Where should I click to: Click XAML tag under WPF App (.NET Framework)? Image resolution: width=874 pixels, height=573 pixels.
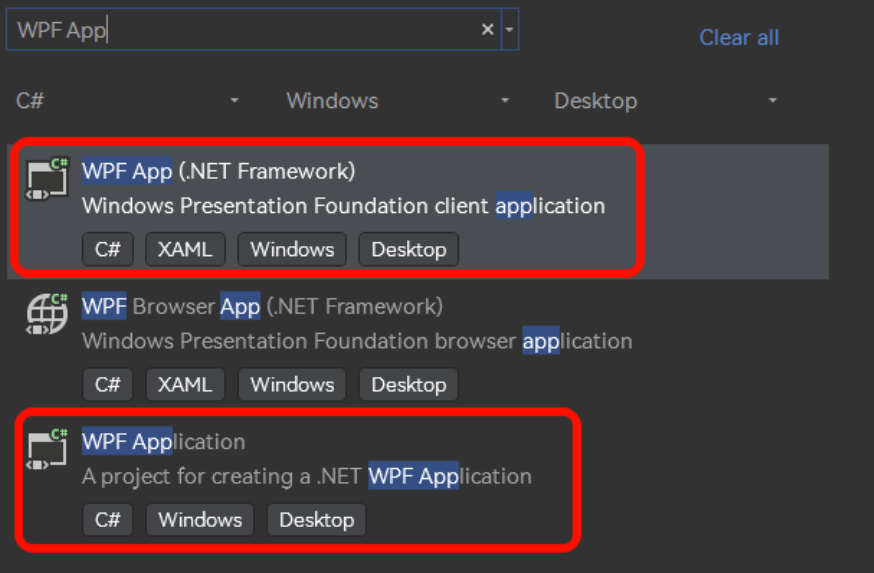[x=185, y=249]
